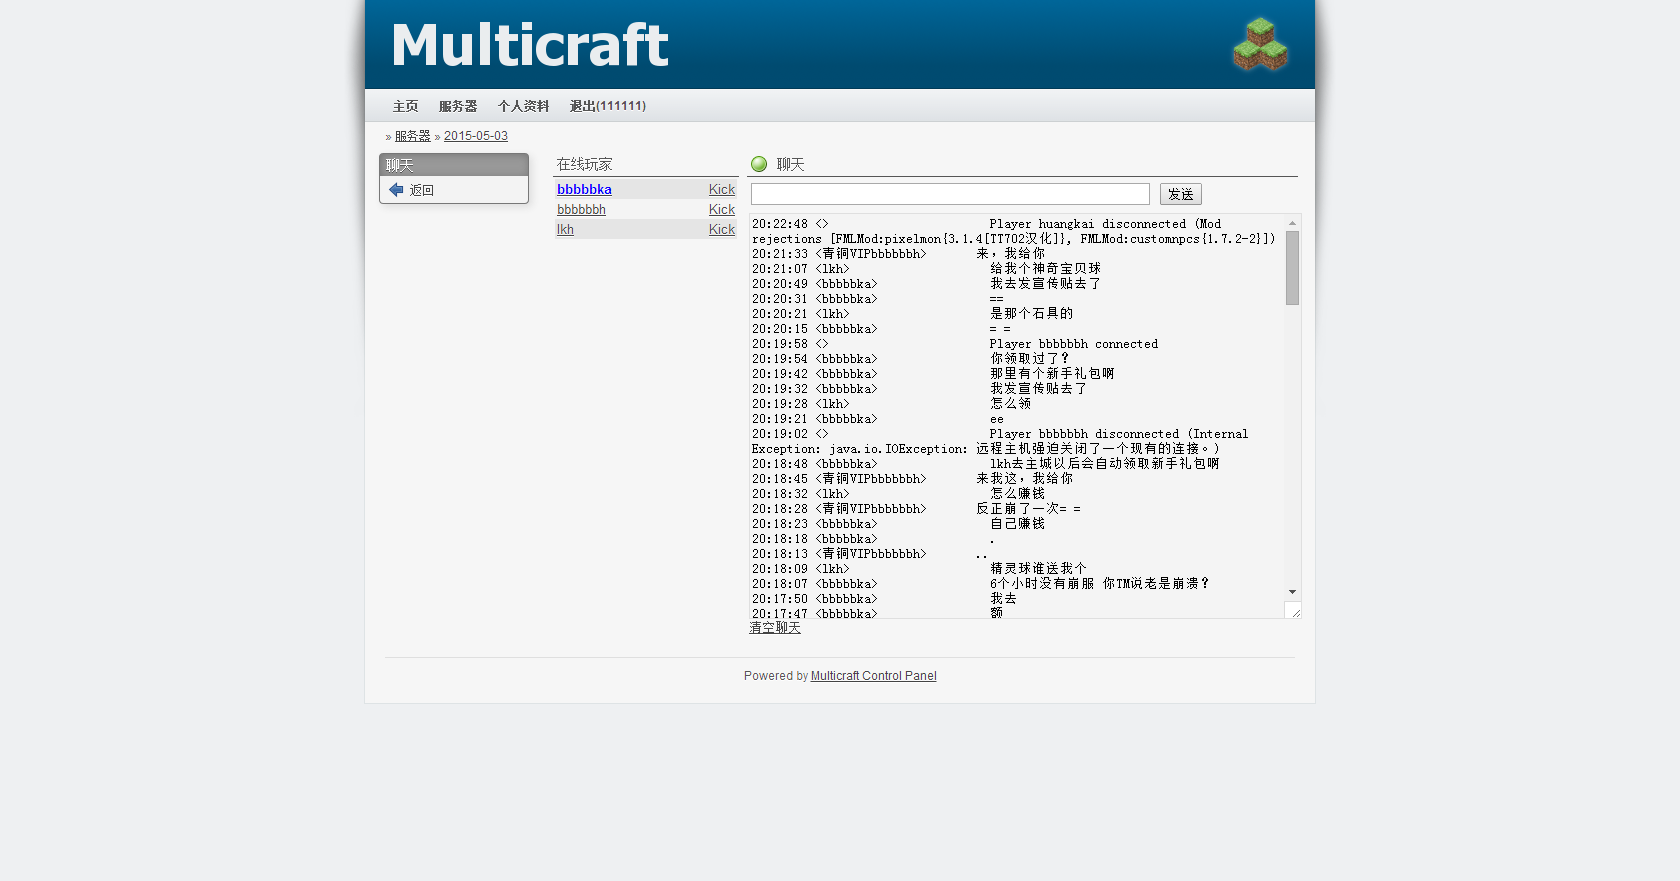The image size is (1680, 881).
Task: Log out via 退出(111111)
Action: [x=608, y=106]
